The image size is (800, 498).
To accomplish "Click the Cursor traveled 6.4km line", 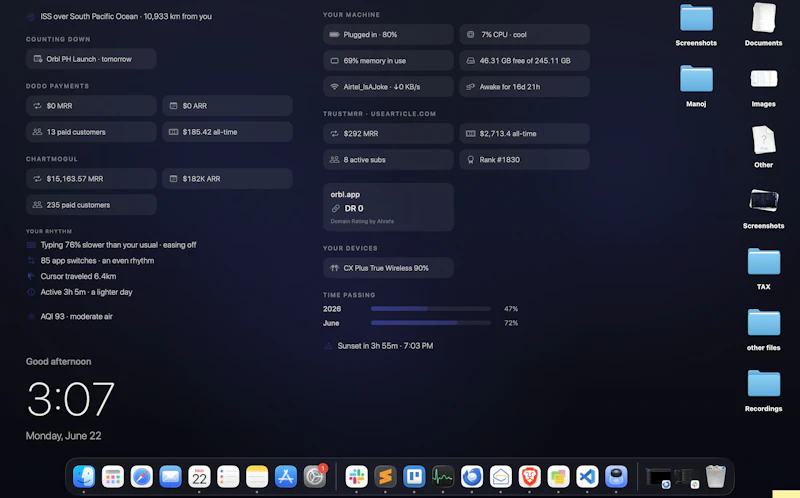I will (x=71, y=277).
